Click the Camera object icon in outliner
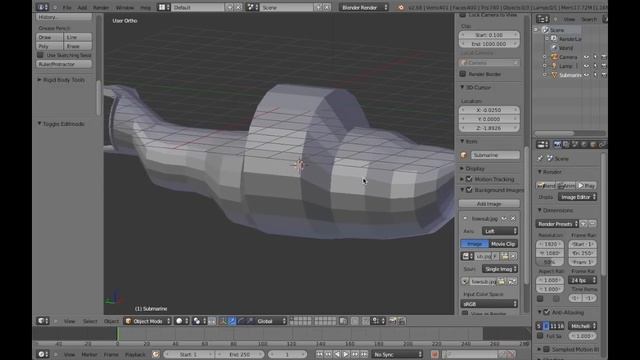The image size is (640, 360). pyautogui.click(x=554, y=57)
